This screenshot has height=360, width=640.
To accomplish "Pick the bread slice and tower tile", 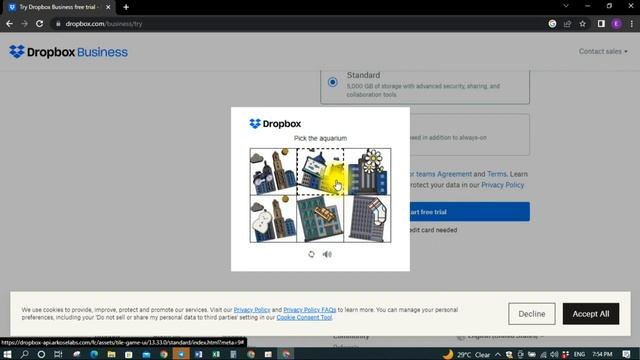I will click(273, 219).
